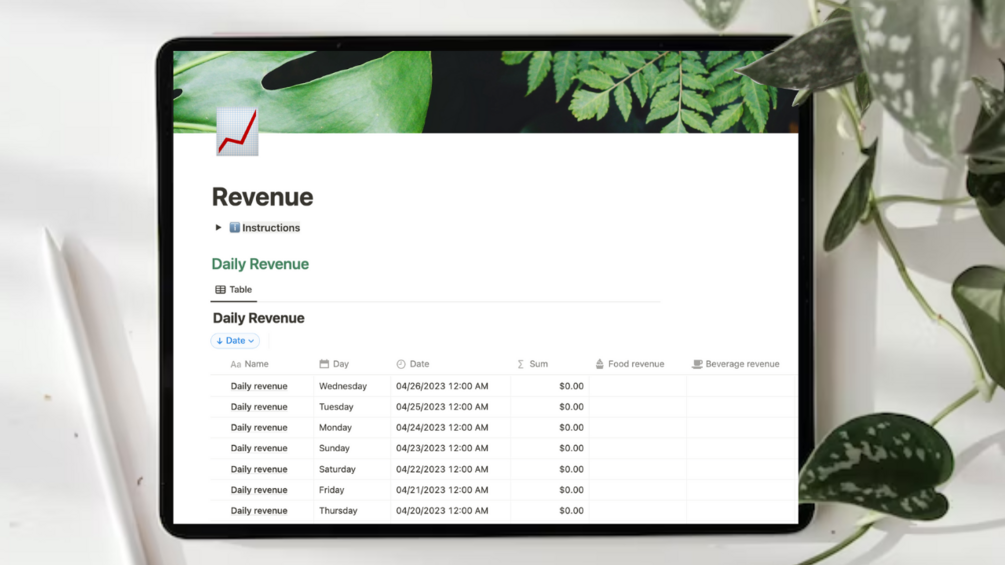Click the 04/25/2023 12:00 AM date cell
The height and width of the screenshot is (565, 1005).
tap(451, 407)
